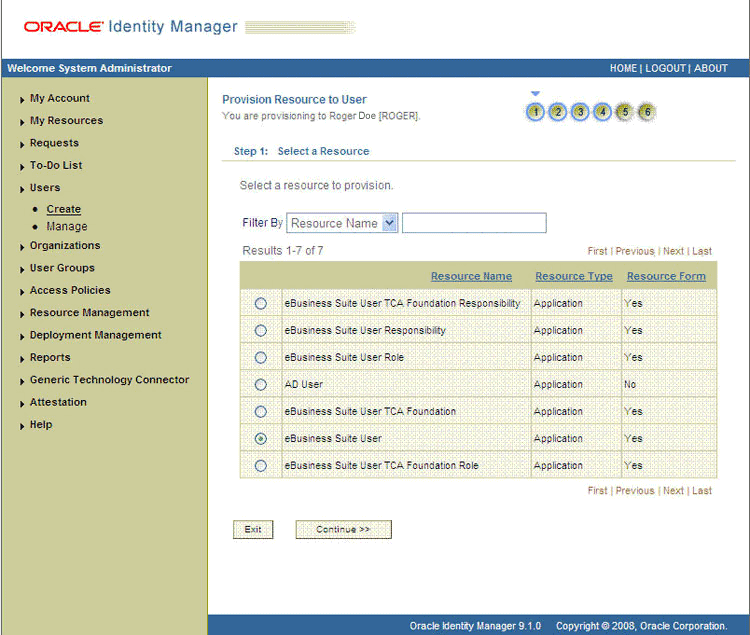
Task: Choose eBusiness Suite User TCA Foundation radio
Action: (x=261, y=412)
